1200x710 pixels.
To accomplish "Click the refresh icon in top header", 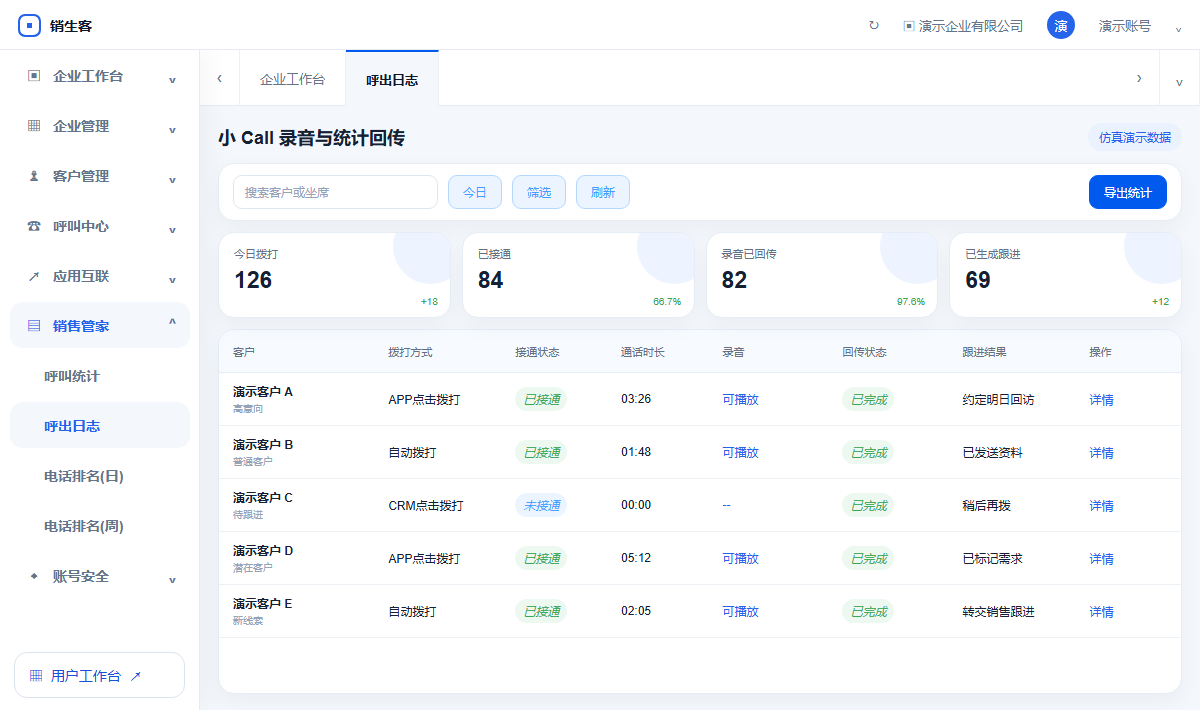I will (874, 26).
